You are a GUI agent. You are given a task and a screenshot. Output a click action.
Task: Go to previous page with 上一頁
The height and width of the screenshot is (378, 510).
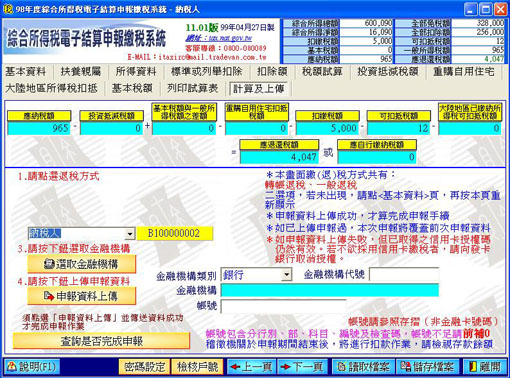[x=251, y=367]
